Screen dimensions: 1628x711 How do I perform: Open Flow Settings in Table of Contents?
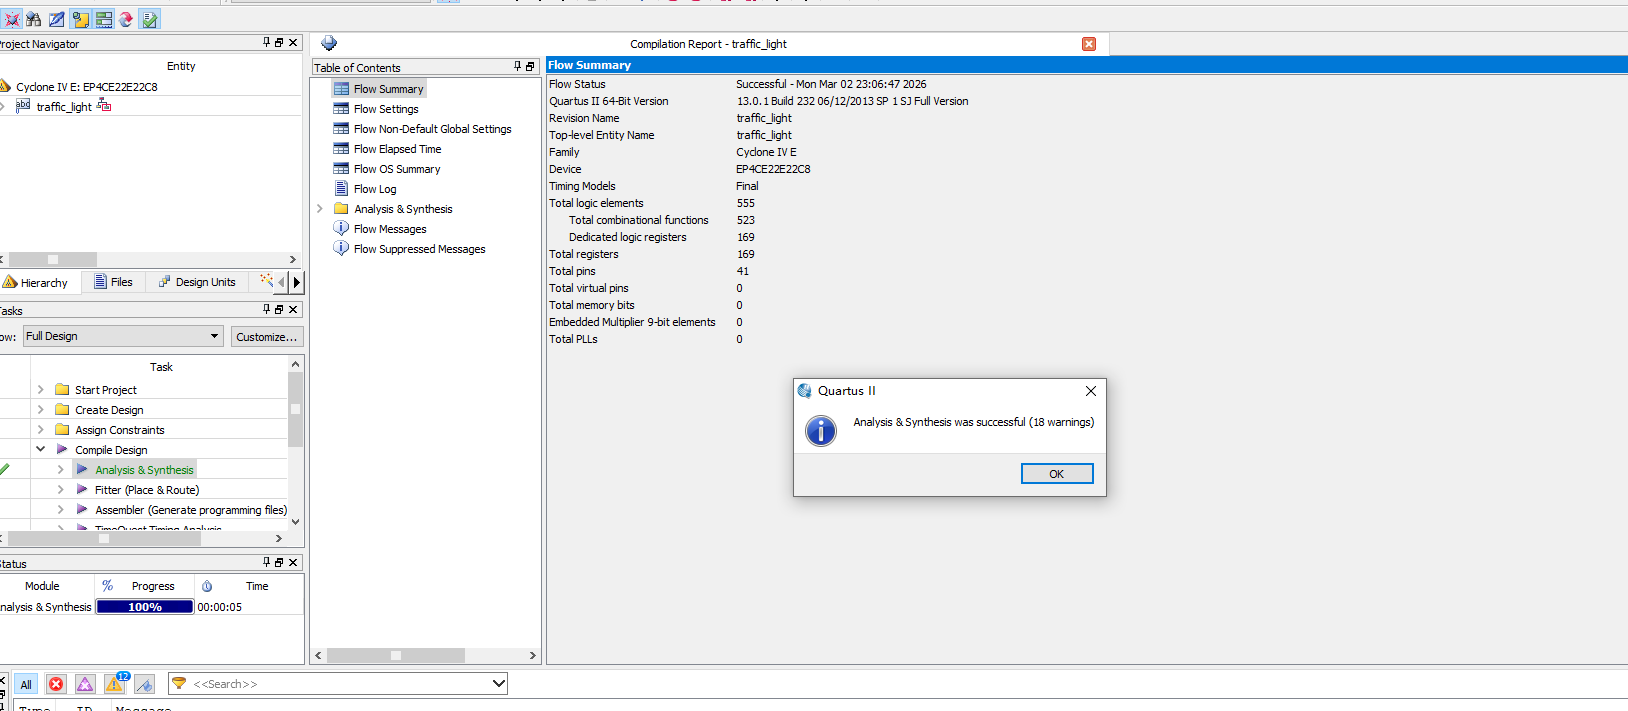pos(386,109)
